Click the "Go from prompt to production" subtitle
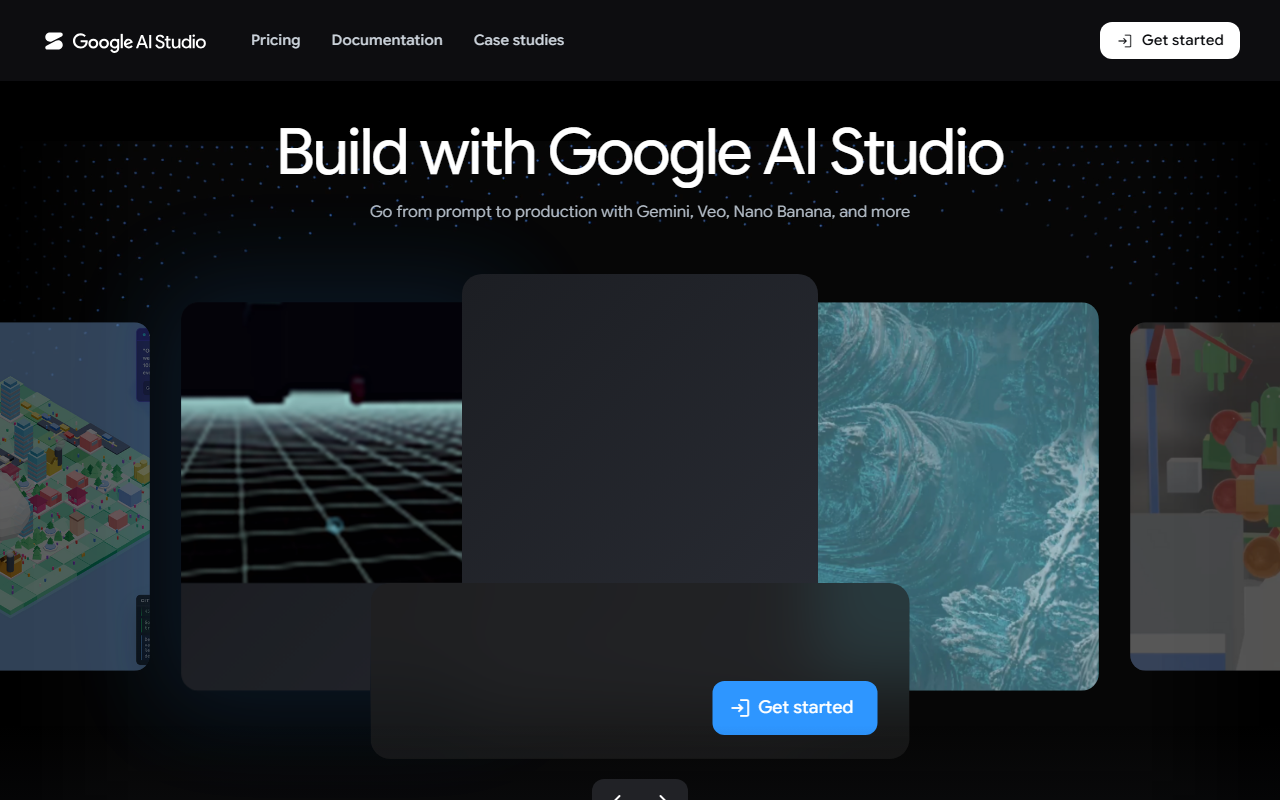The height and width of the screenshot is (800, 1280). click(x=640, y=212)
